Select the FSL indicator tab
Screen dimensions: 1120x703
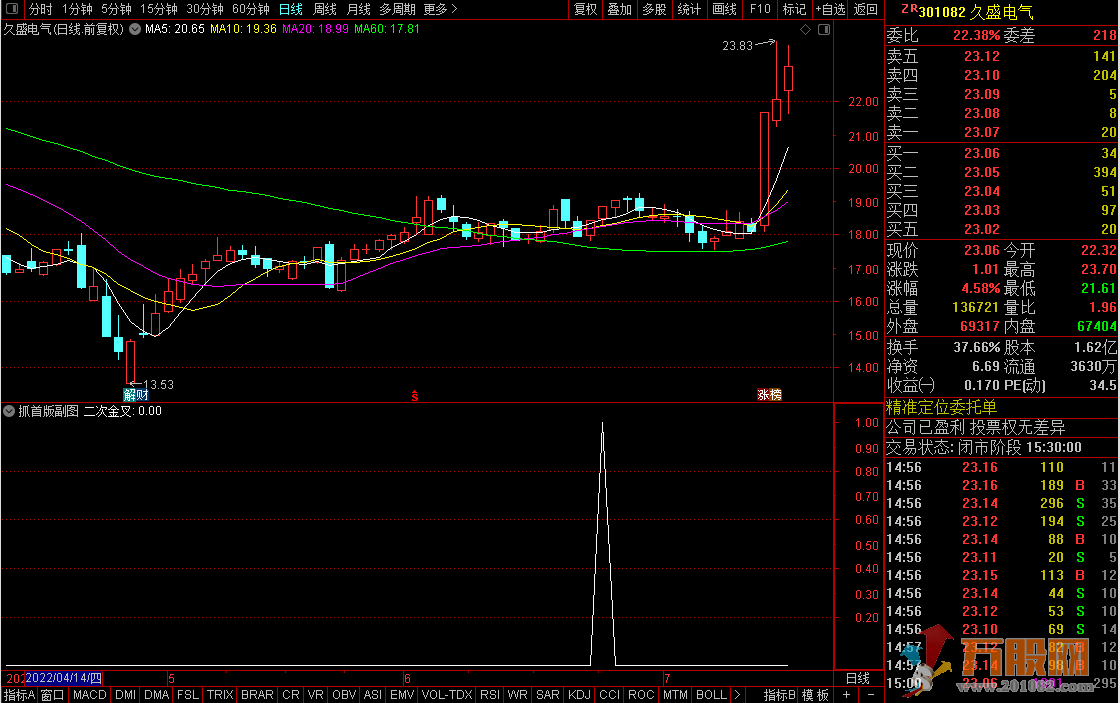188,695
